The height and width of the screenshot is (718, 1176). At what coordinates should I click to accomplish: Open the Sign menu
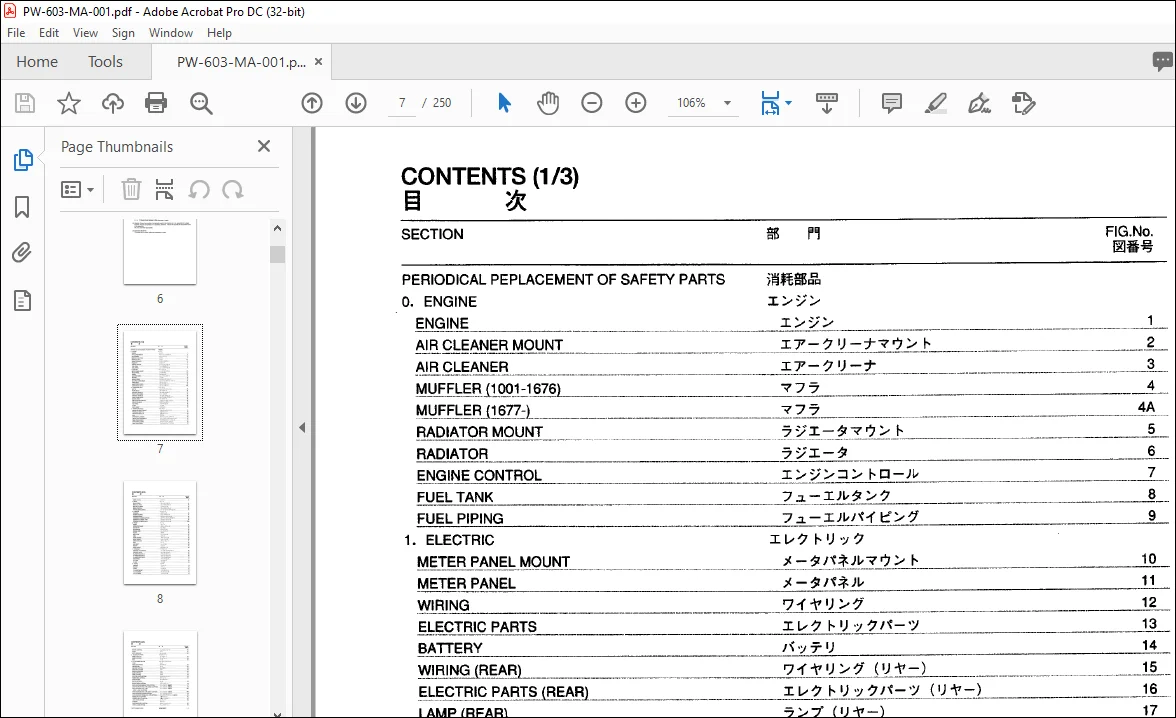[123, 33]
